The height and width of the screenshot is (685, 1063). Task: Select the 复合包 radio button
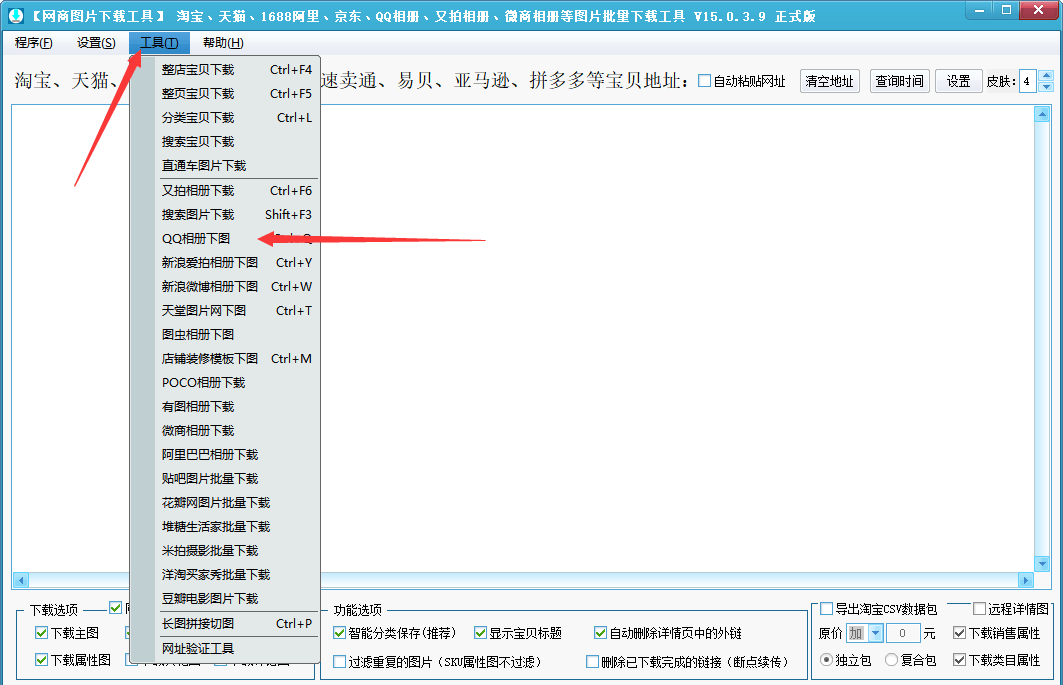[891, 659]
